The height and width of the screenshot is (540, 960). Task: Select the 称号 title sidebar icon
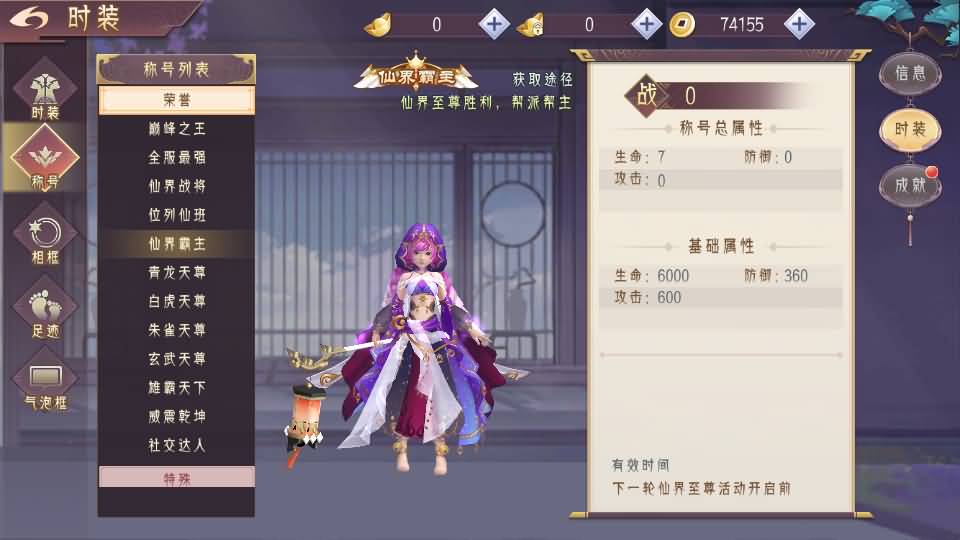pyautogui.click(x=45, y=159)
